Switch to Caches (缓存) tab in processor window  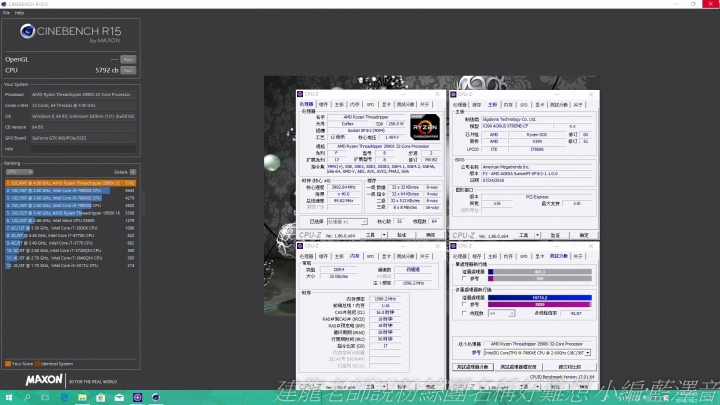pos(324,105)
